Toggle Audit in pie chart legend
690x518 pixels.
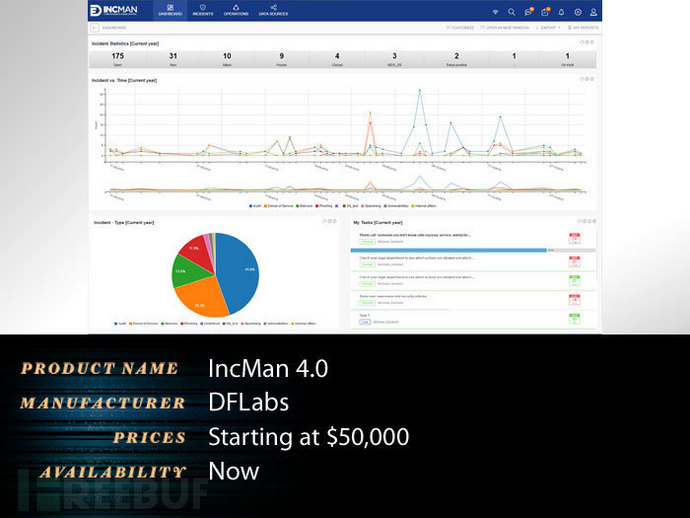click(120, 323)
